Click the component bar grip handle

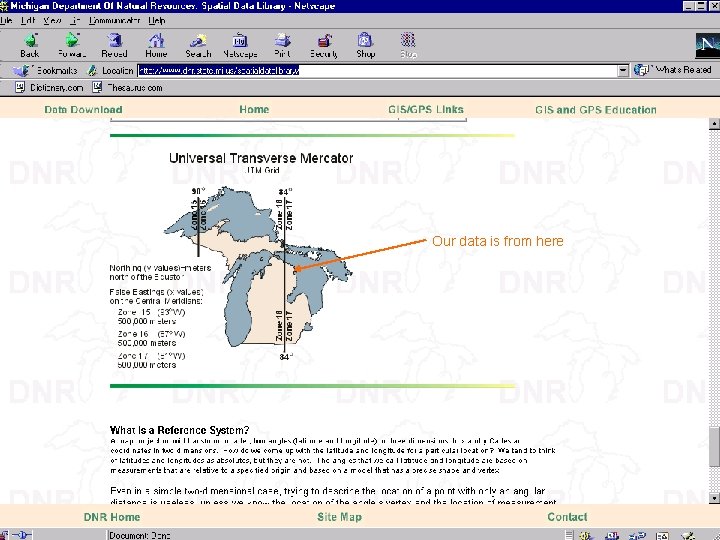coord(569,535)
